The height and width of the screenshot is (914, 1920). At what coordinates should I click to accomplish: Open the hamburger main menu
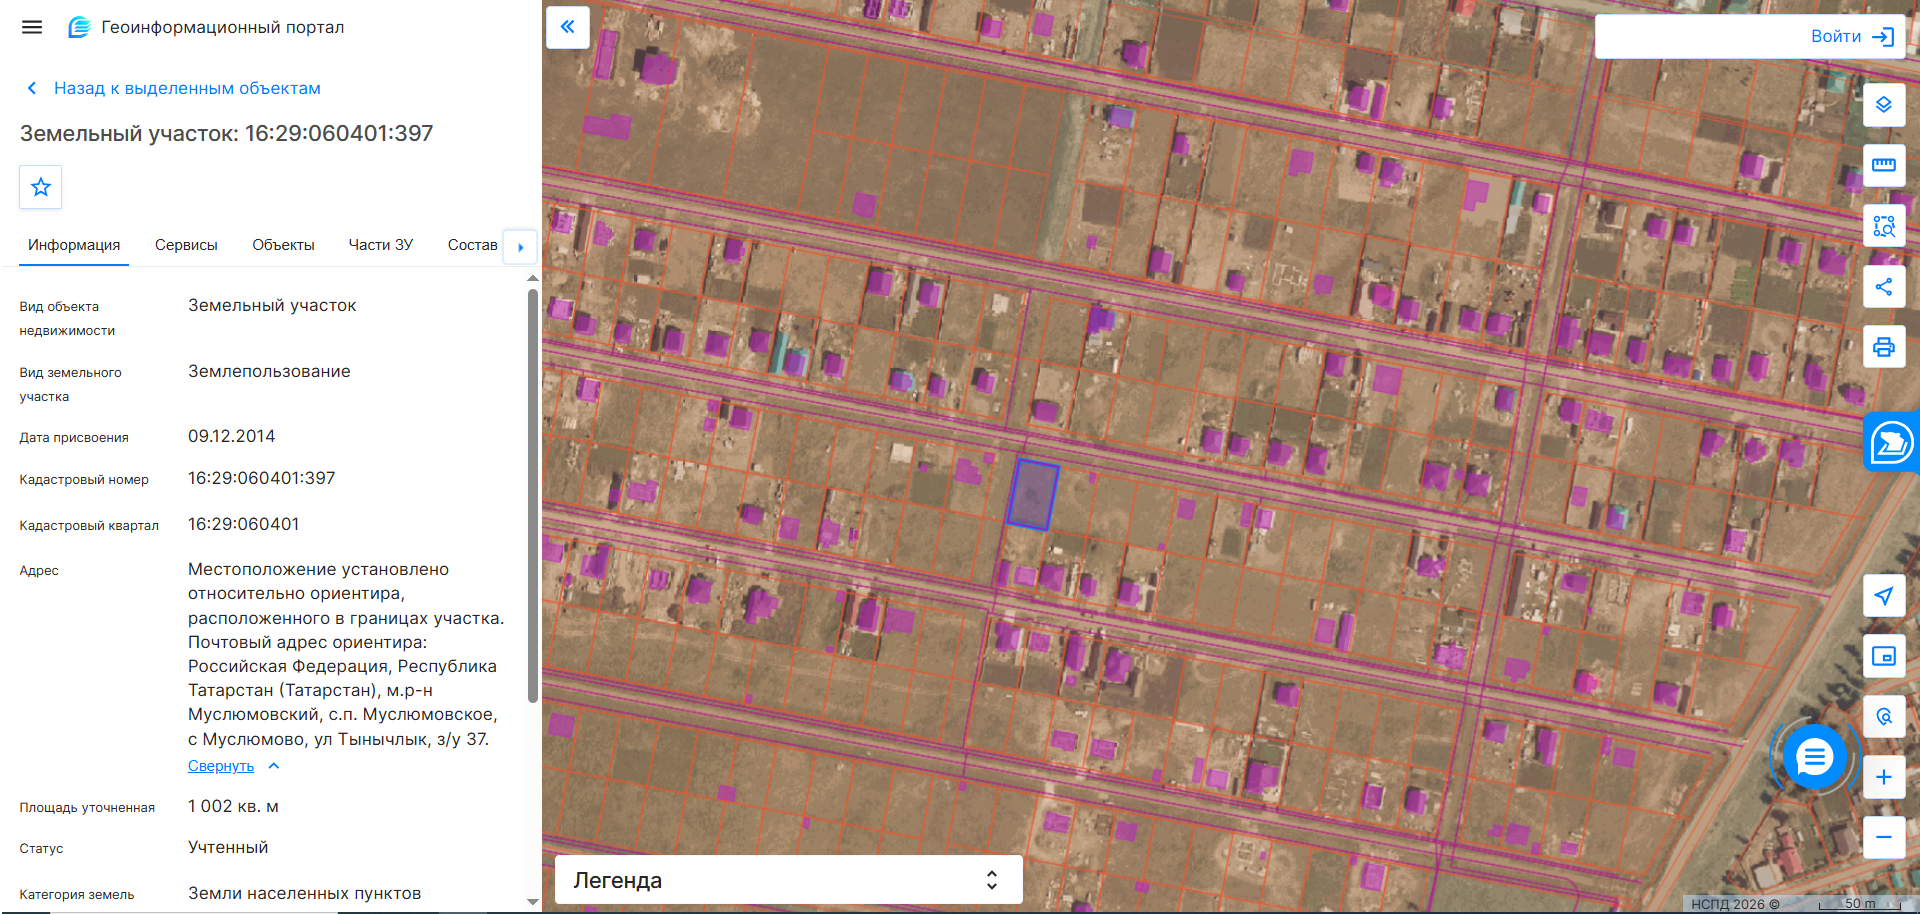tap(32, 27)
